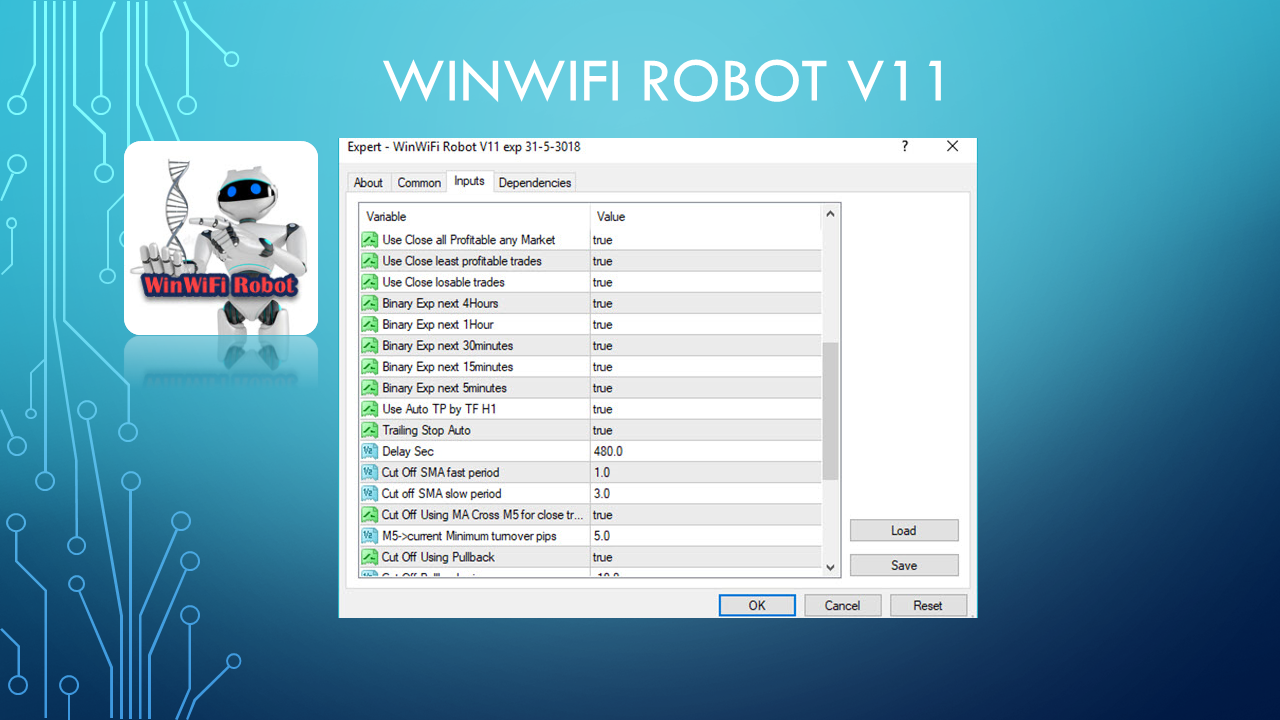Click the Cancel button
The width and height of the screenshot is (1280, 720).
coord(842,605)
